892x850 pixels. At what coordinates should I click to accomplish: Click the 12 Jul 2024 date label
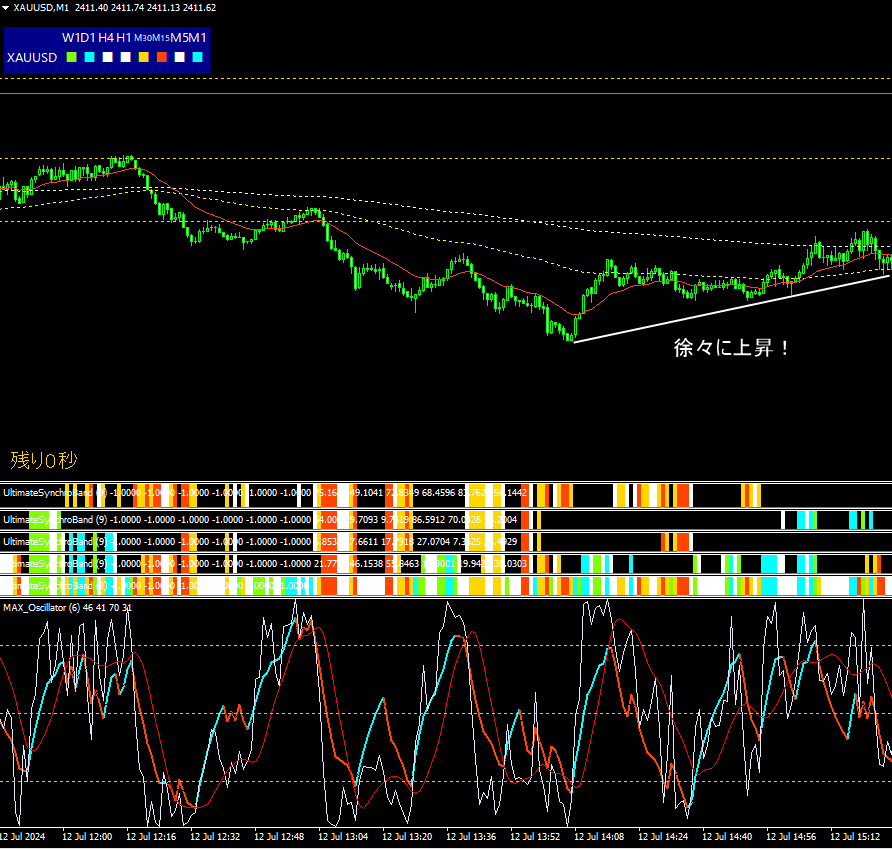tap(22, 837)
